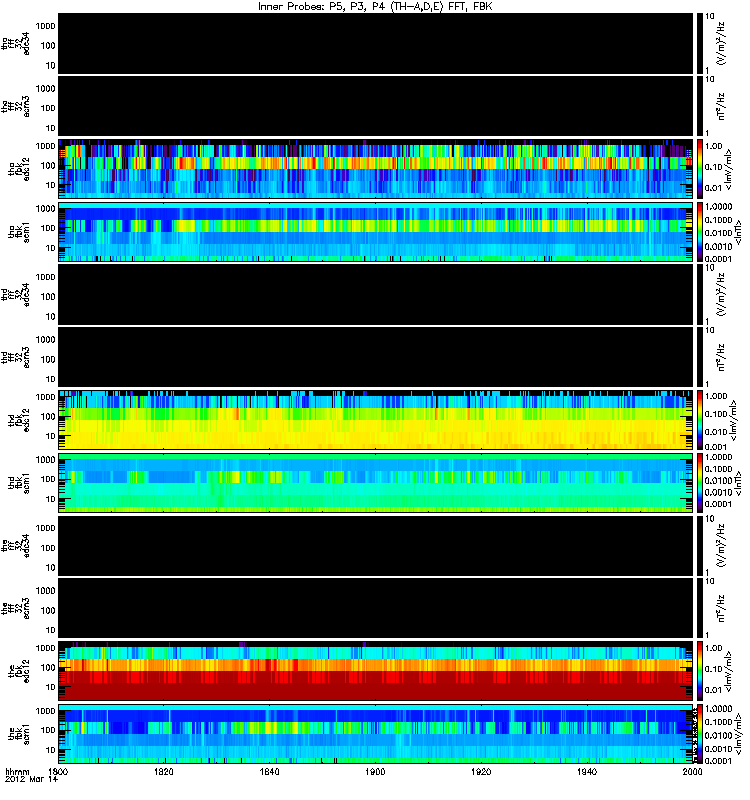Viewport: 750px width, 800px height.
Task: Select the the fbk edc12 rainbow color bar
Action: click(x=701, y=671)
